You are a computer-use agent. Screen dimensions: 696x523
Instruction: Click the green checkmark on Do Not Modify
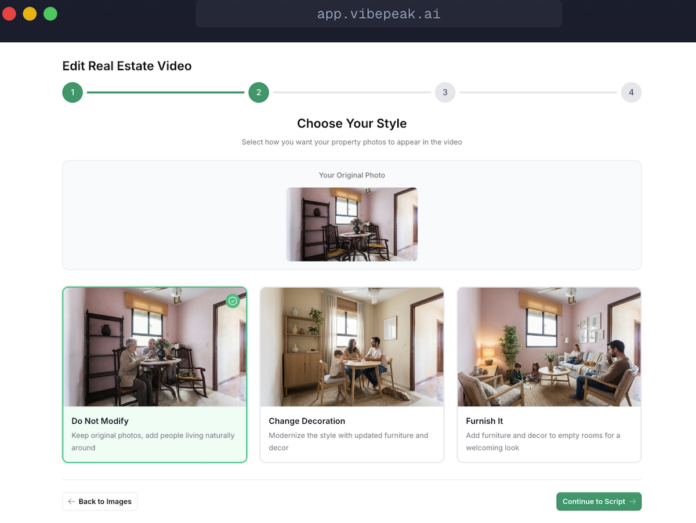tap(233, 301)
